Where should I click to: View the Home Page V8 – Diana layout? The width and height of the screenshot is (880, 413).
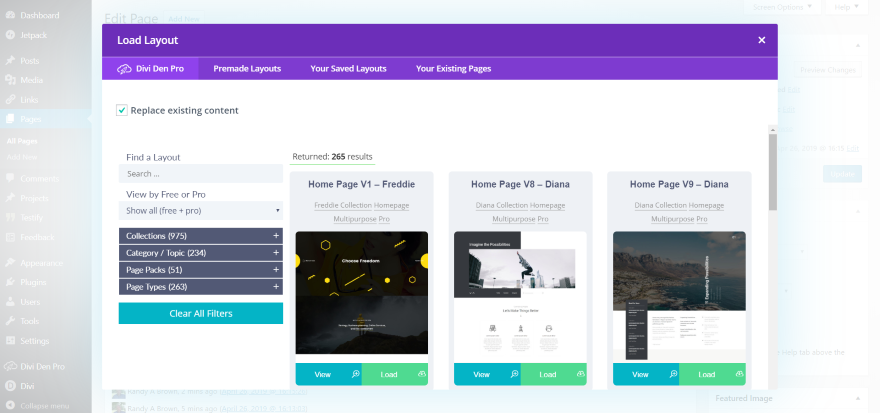click(488, 374)
